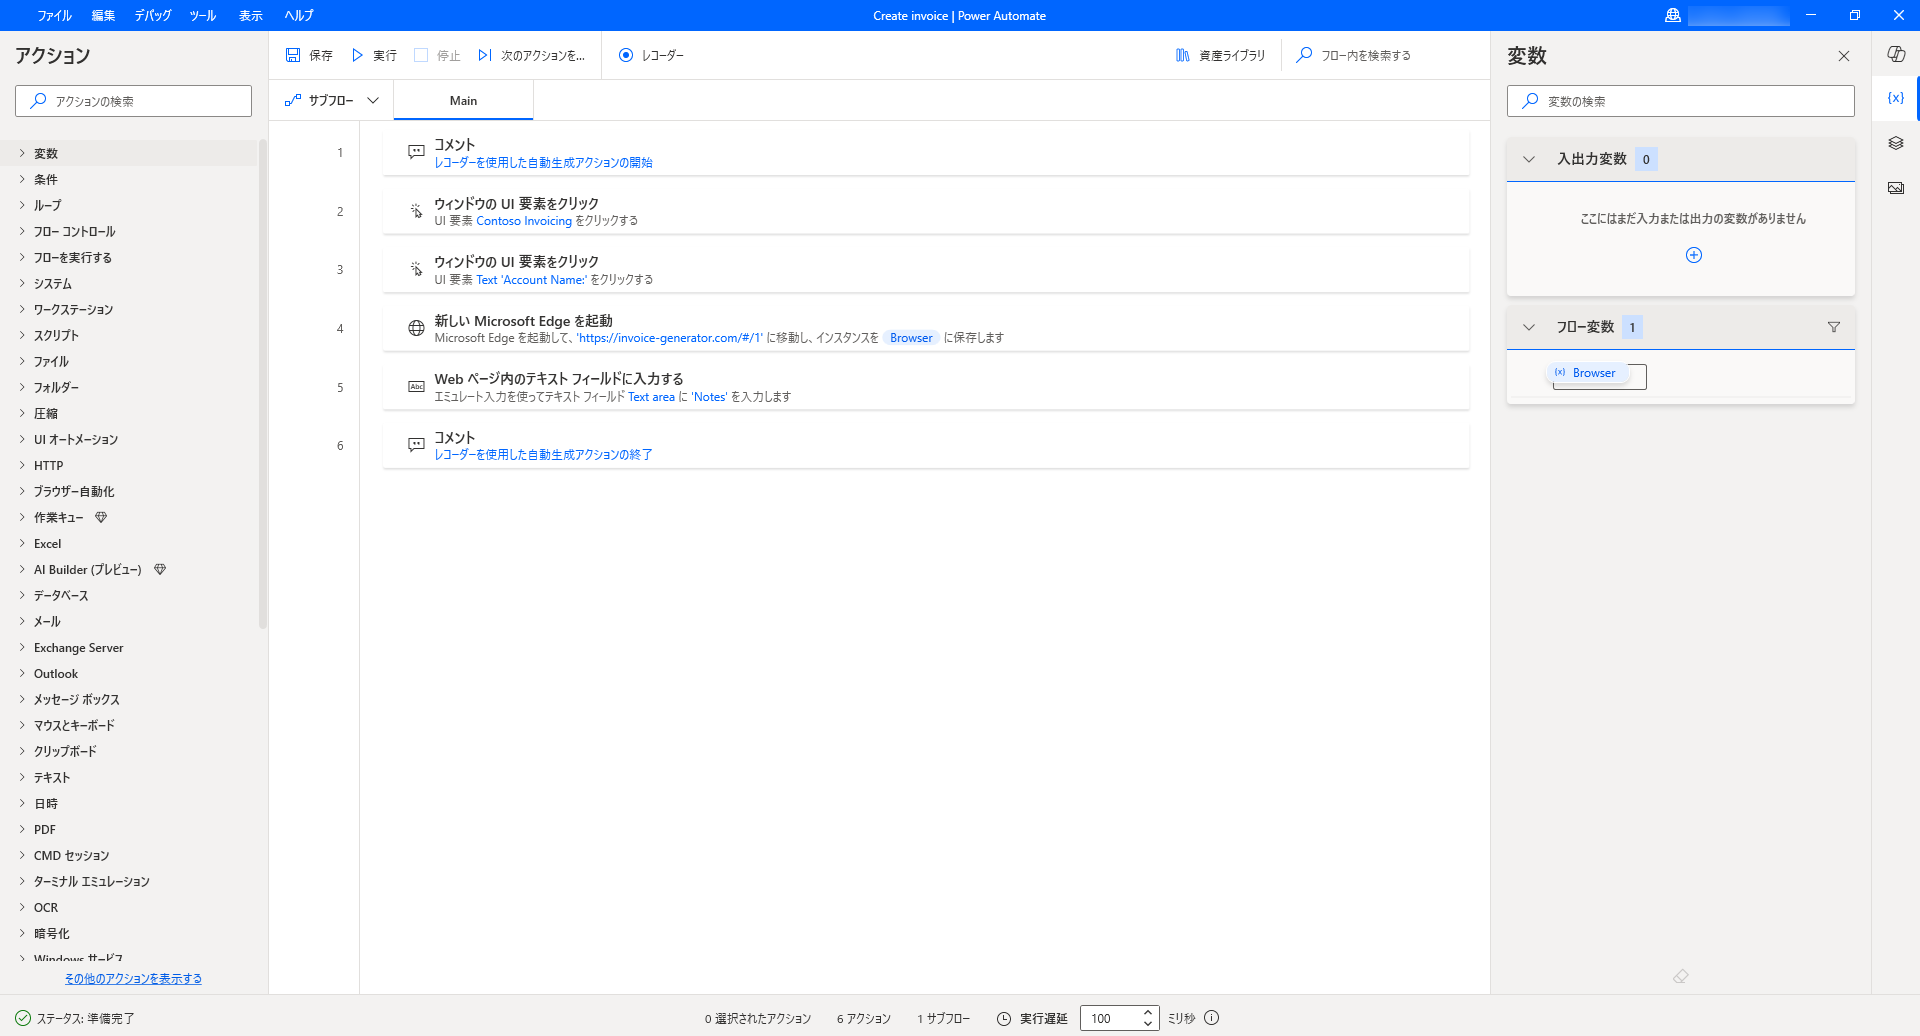Open the サブフロー dropdown
The image size is (1920, 1036).
point(332,100)
